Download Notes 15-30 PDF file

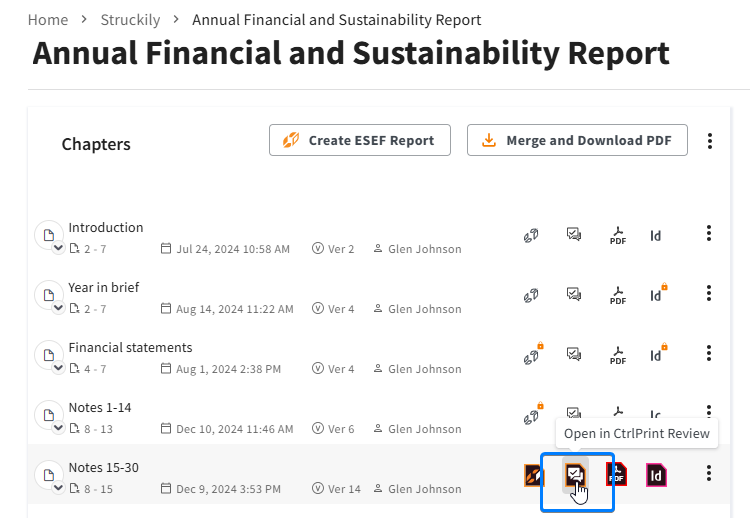[617, 474]
